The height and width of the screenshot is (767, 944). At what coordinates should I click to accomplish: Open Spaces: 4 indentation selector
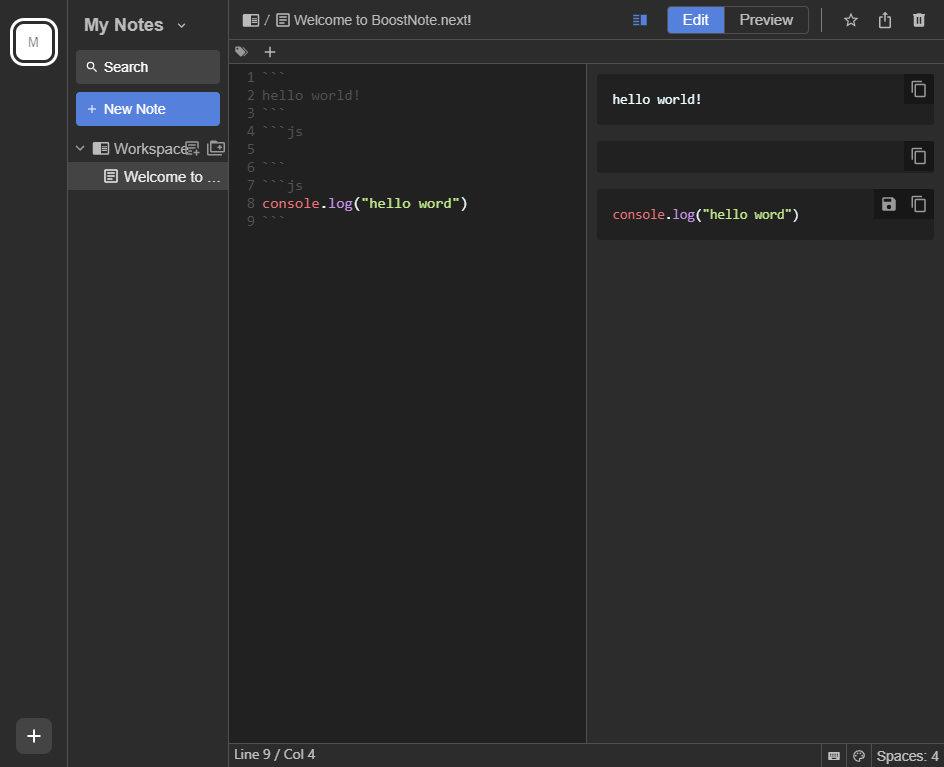[x=907, y=756]
